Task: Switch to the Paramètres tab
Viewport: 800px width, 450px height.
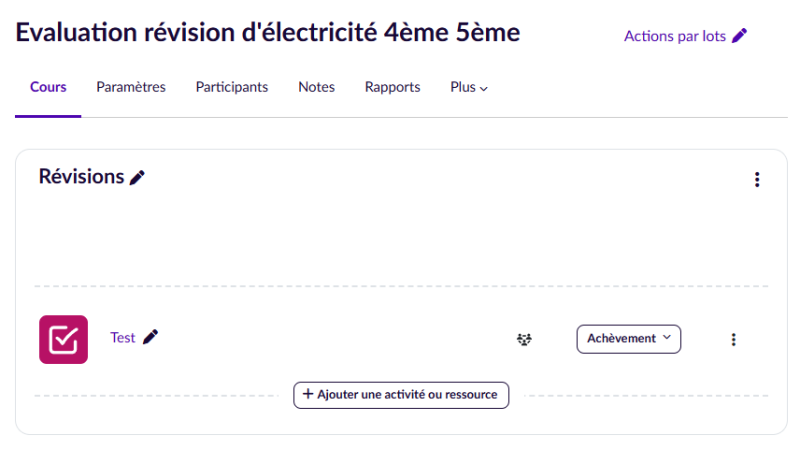Action: coord(131,87)
